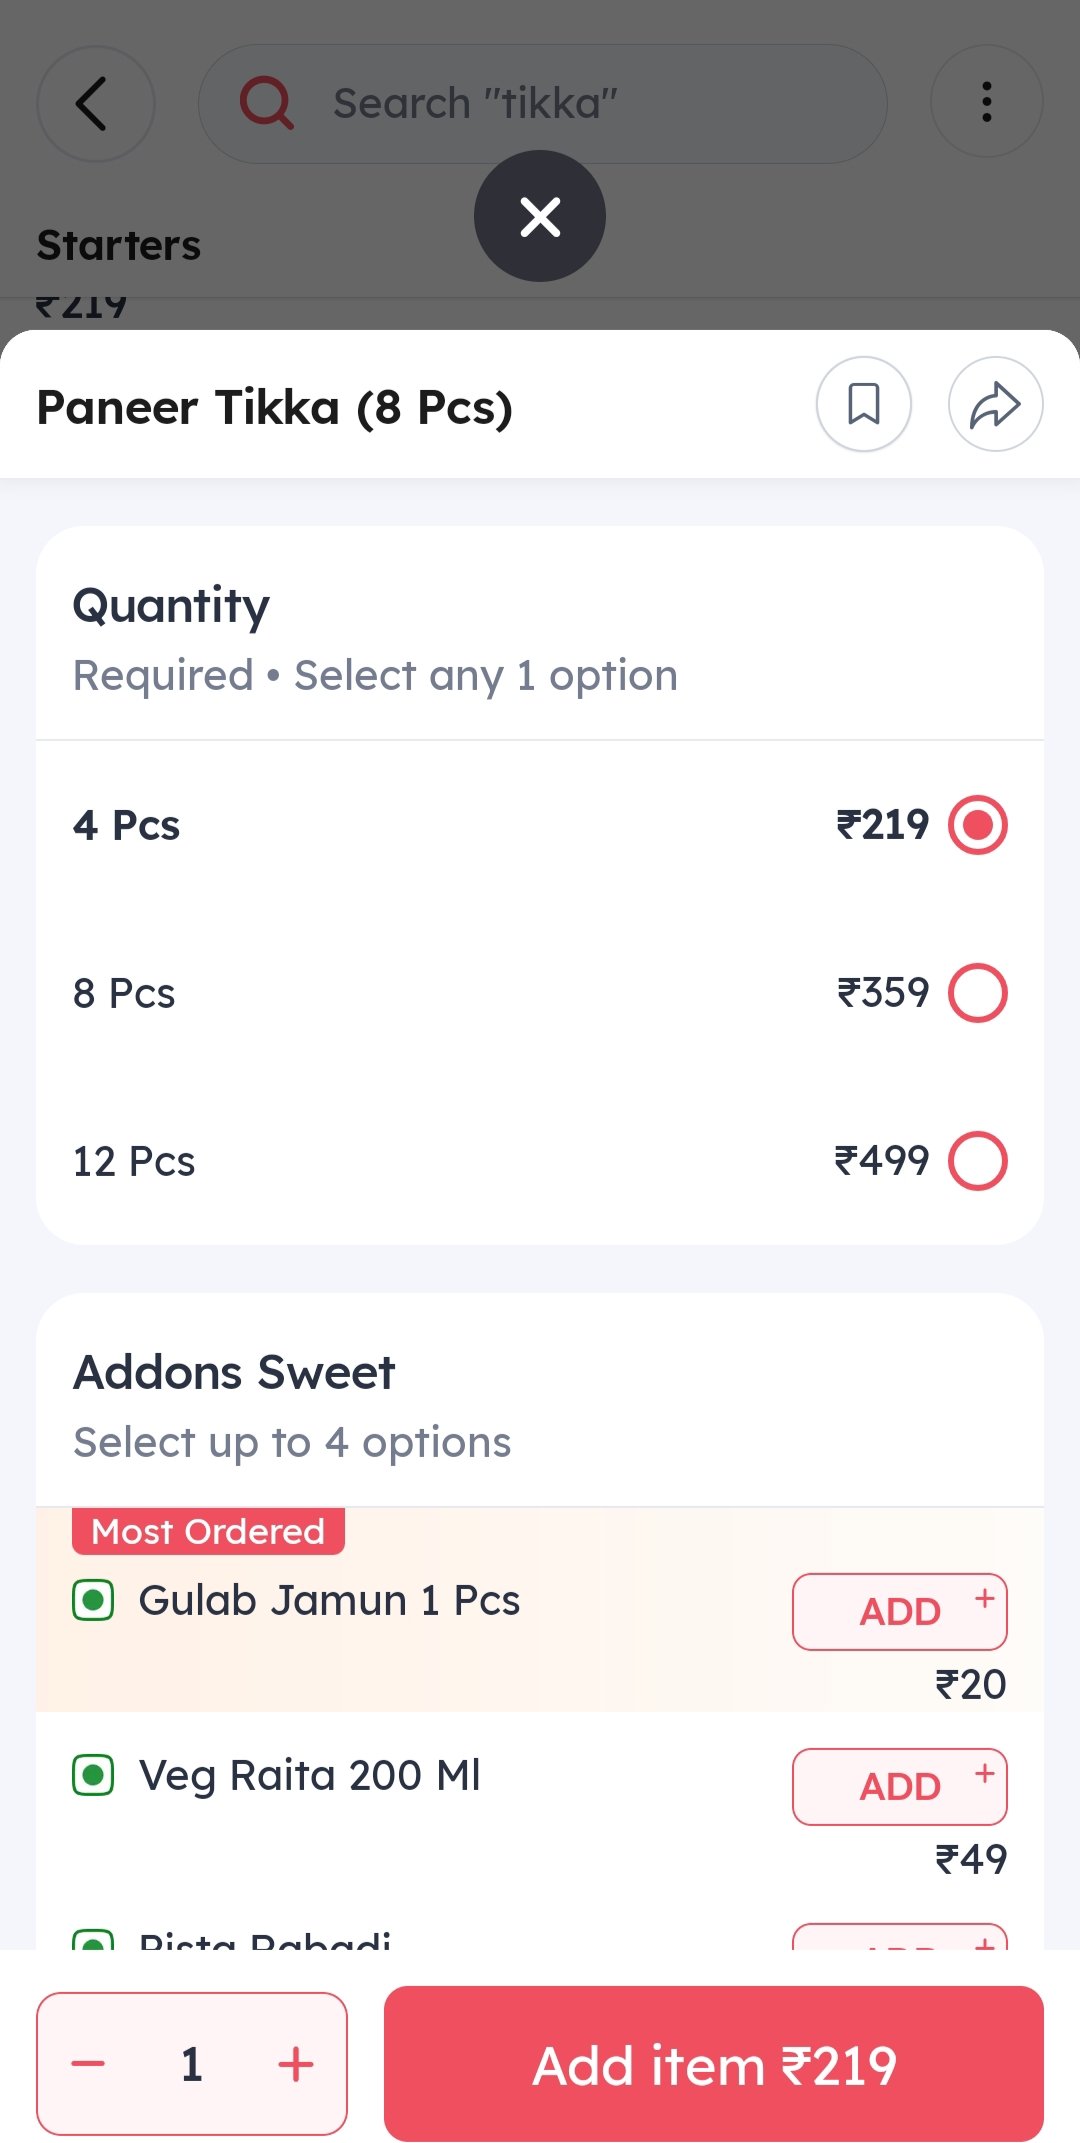Focus the Search "tikka" field
1080x2143 pixels.
tap(560, 104)
